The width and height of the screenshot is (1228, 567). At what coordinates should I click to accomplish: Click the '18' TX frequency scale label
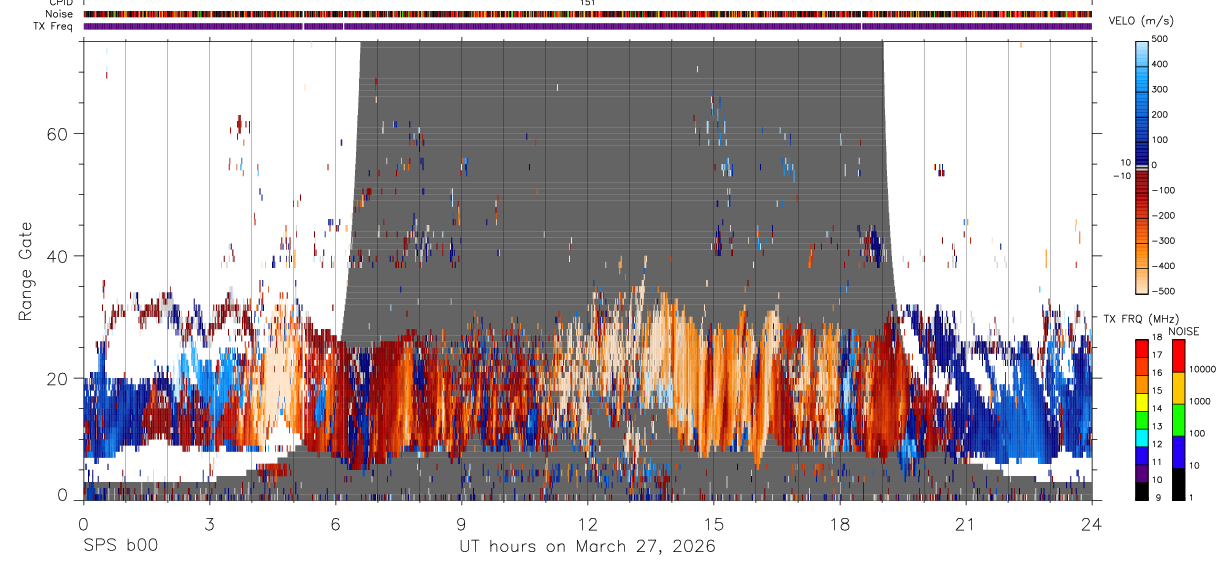point(1157,339)
